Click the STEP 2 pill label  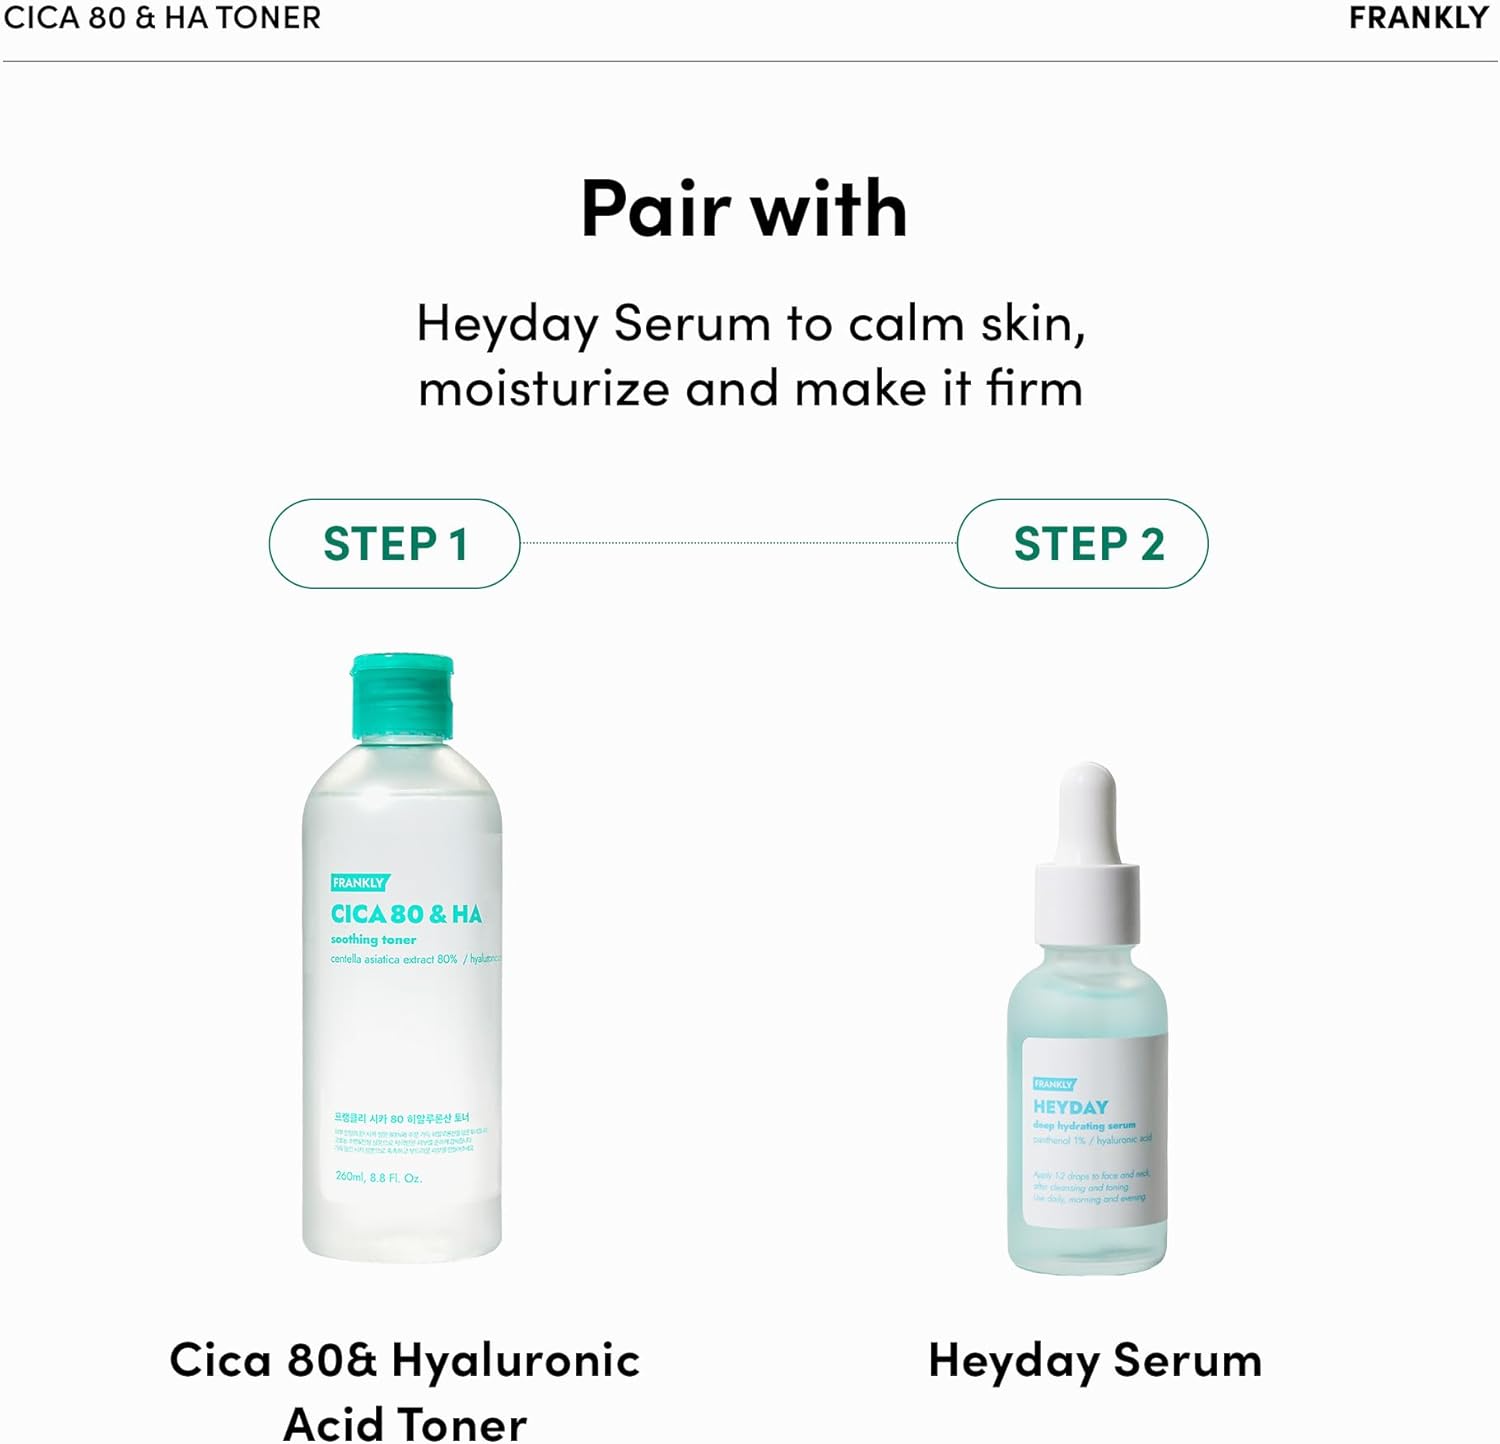[x=1083, y=544]
